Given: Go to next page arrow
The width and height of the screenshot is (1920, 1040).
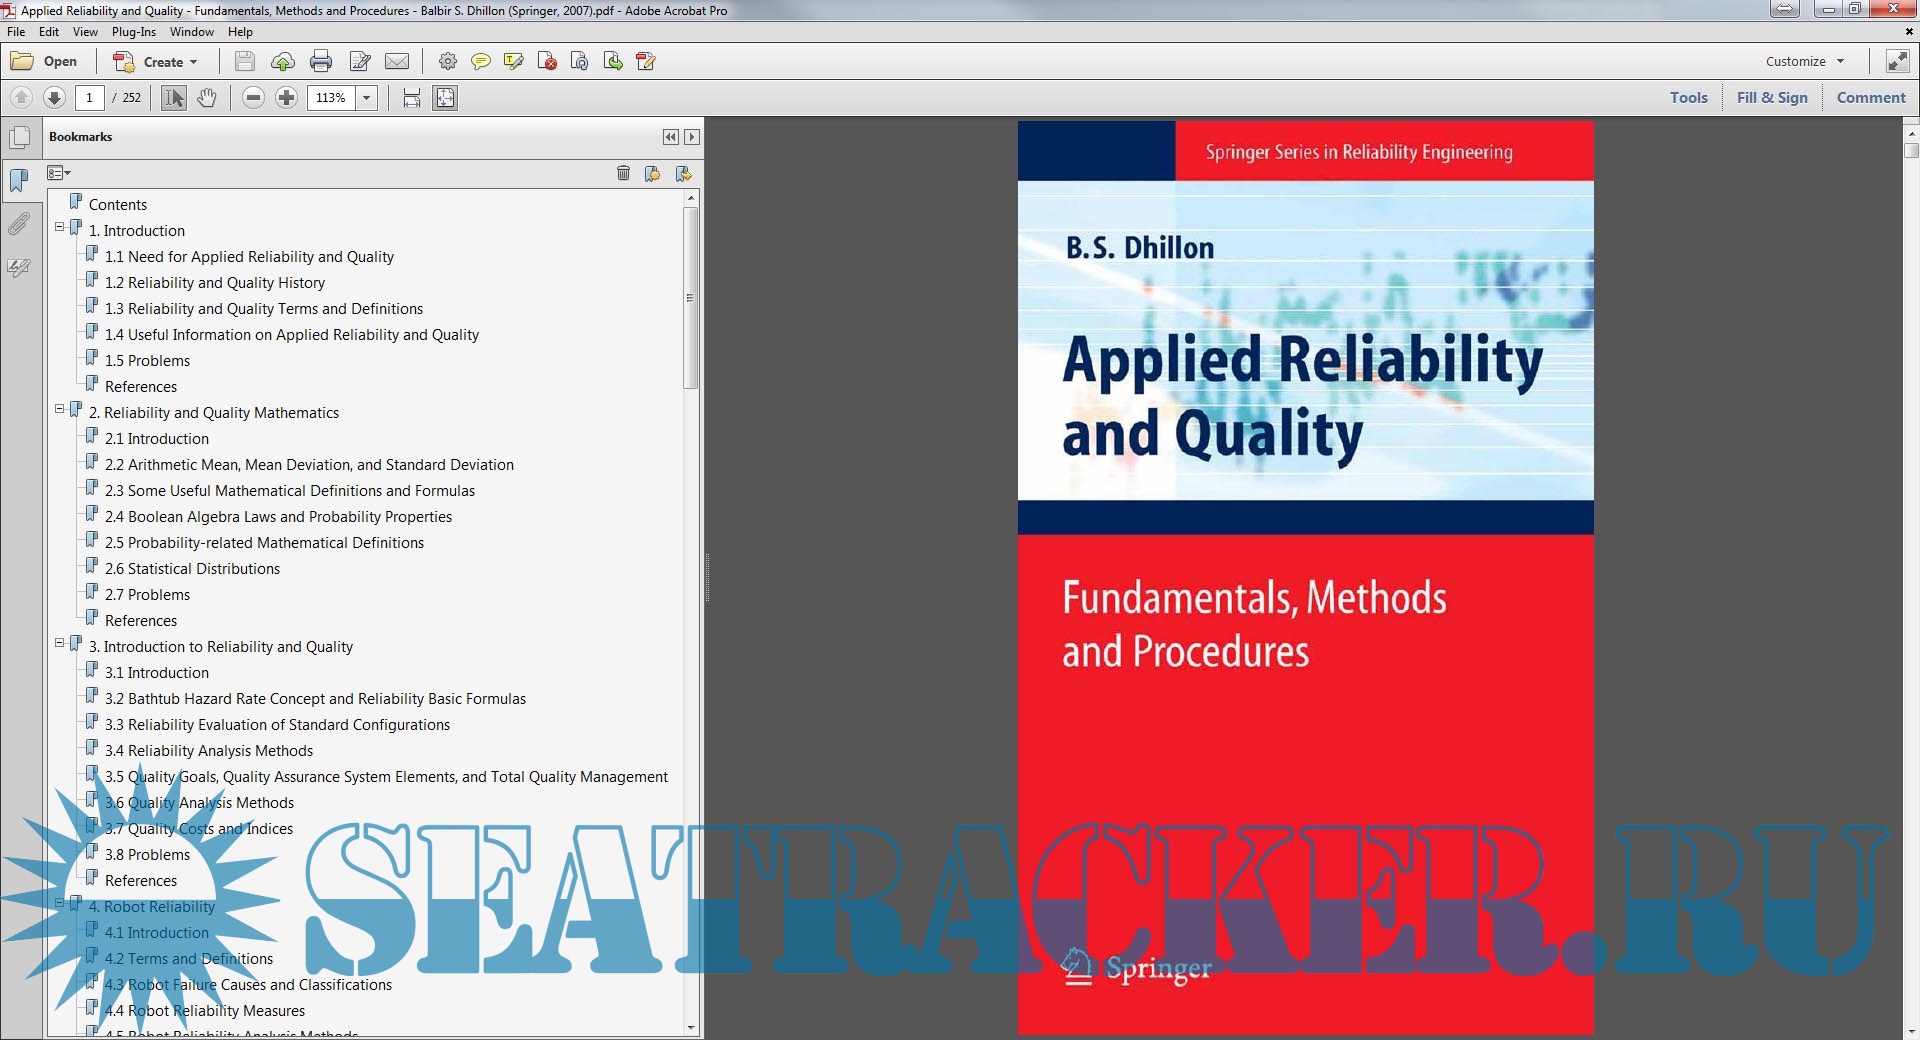Looking at the screenshot, I should tap(55, 98).
